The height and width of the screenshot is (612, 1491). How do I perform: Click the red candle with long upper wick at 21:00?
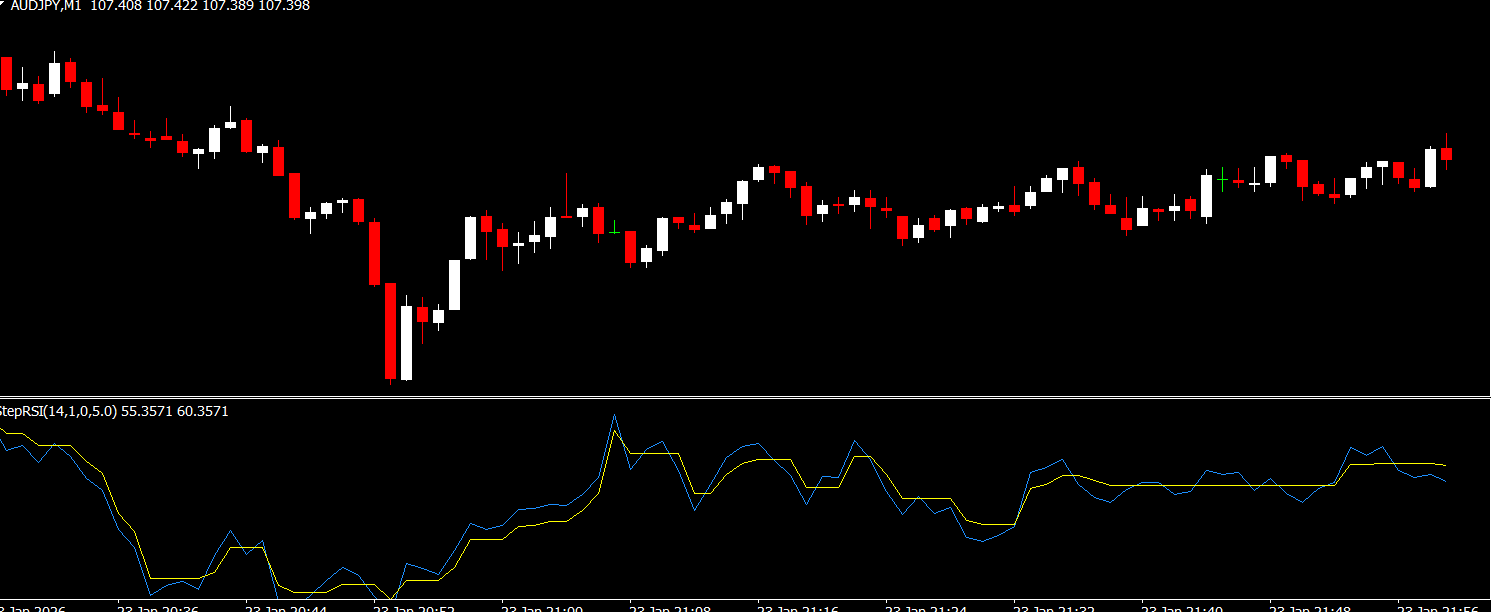click(566, 214)
